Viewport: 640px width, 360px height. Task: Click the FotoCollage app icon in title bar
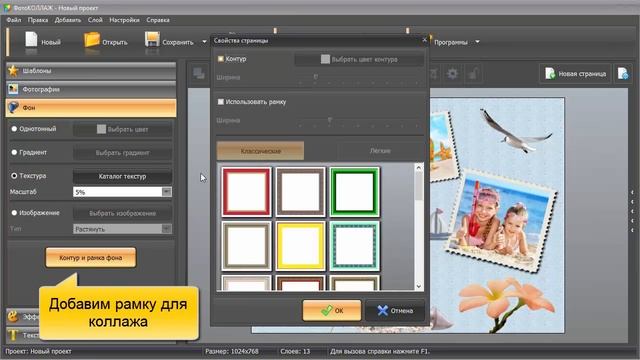(x=7, y=8)
